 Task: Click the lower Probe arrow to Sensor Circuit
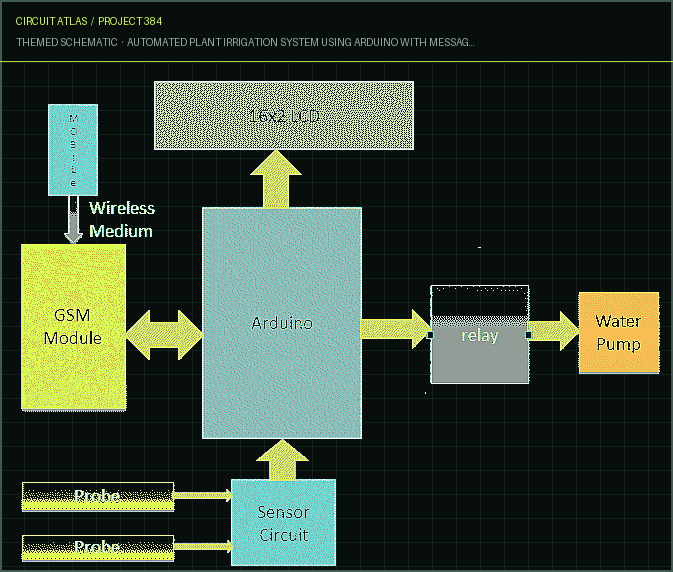pos(204,546)
